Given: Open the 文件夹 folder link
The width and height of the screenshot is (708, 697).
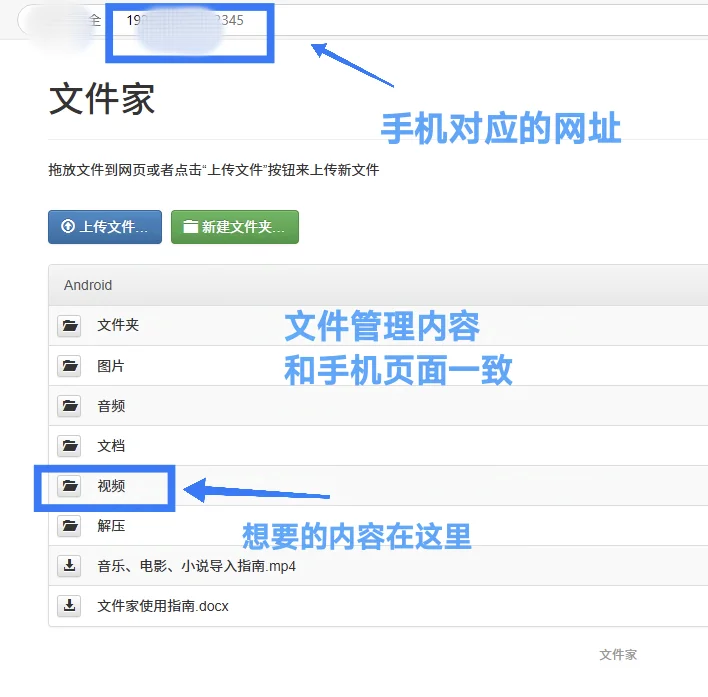Looking at the screenshot, I should pyautogui.click(x=118, y=325).
